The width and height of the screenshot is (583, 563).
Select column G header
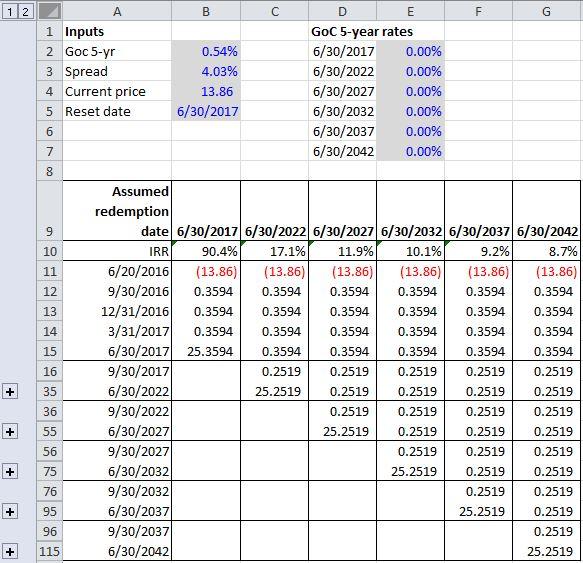coord(546,11)
